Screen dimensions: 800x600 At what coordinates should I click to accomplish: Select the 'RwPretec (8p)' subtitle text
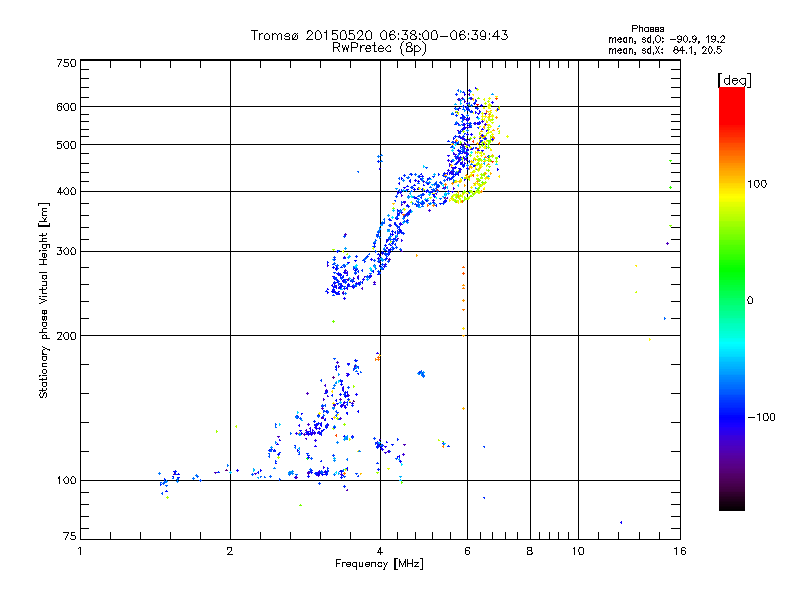(379, 48)
